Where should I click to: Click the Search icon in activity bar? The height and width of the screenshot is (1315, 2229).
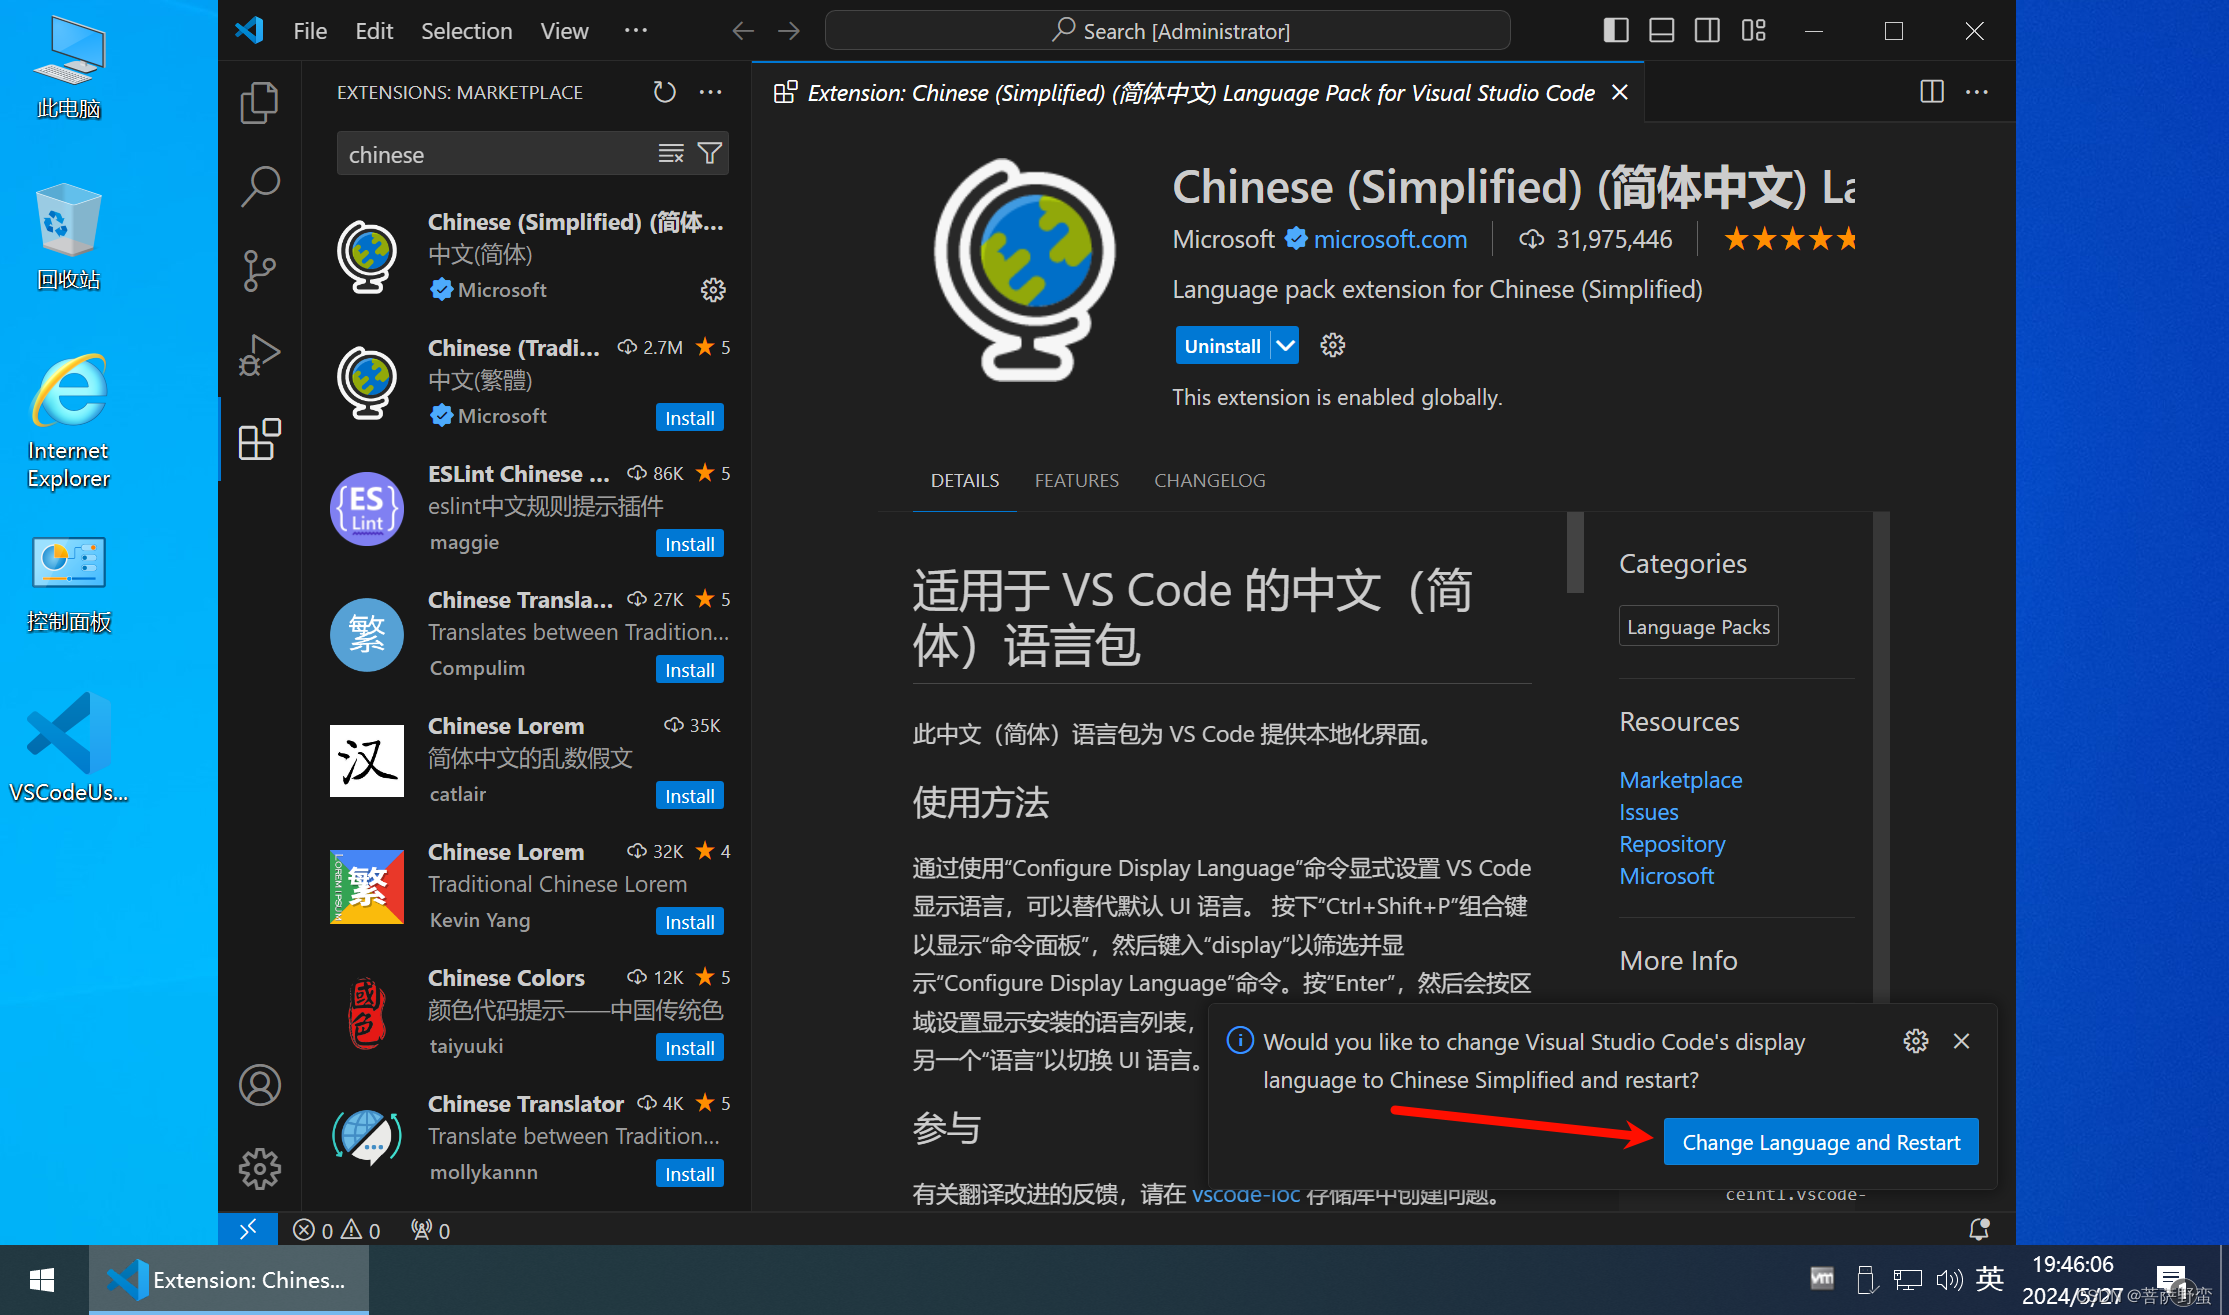coord(259,186)
